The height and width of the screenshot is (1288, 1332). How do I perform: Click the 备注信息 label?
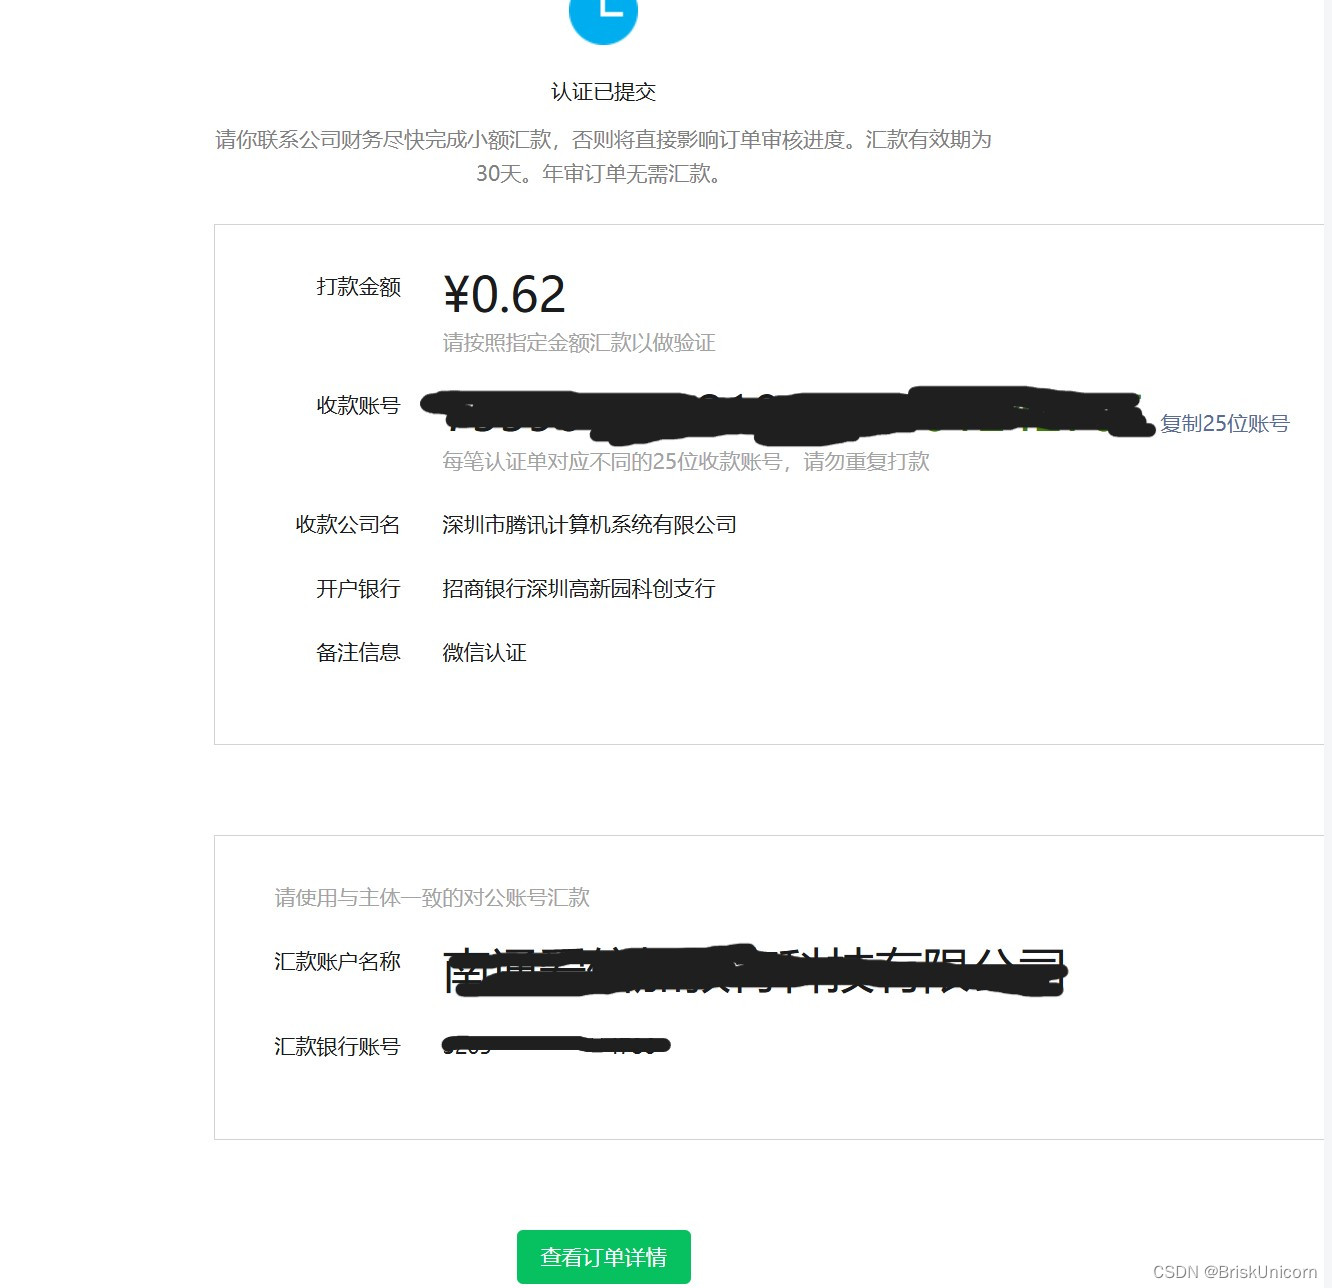pos(358,652)
